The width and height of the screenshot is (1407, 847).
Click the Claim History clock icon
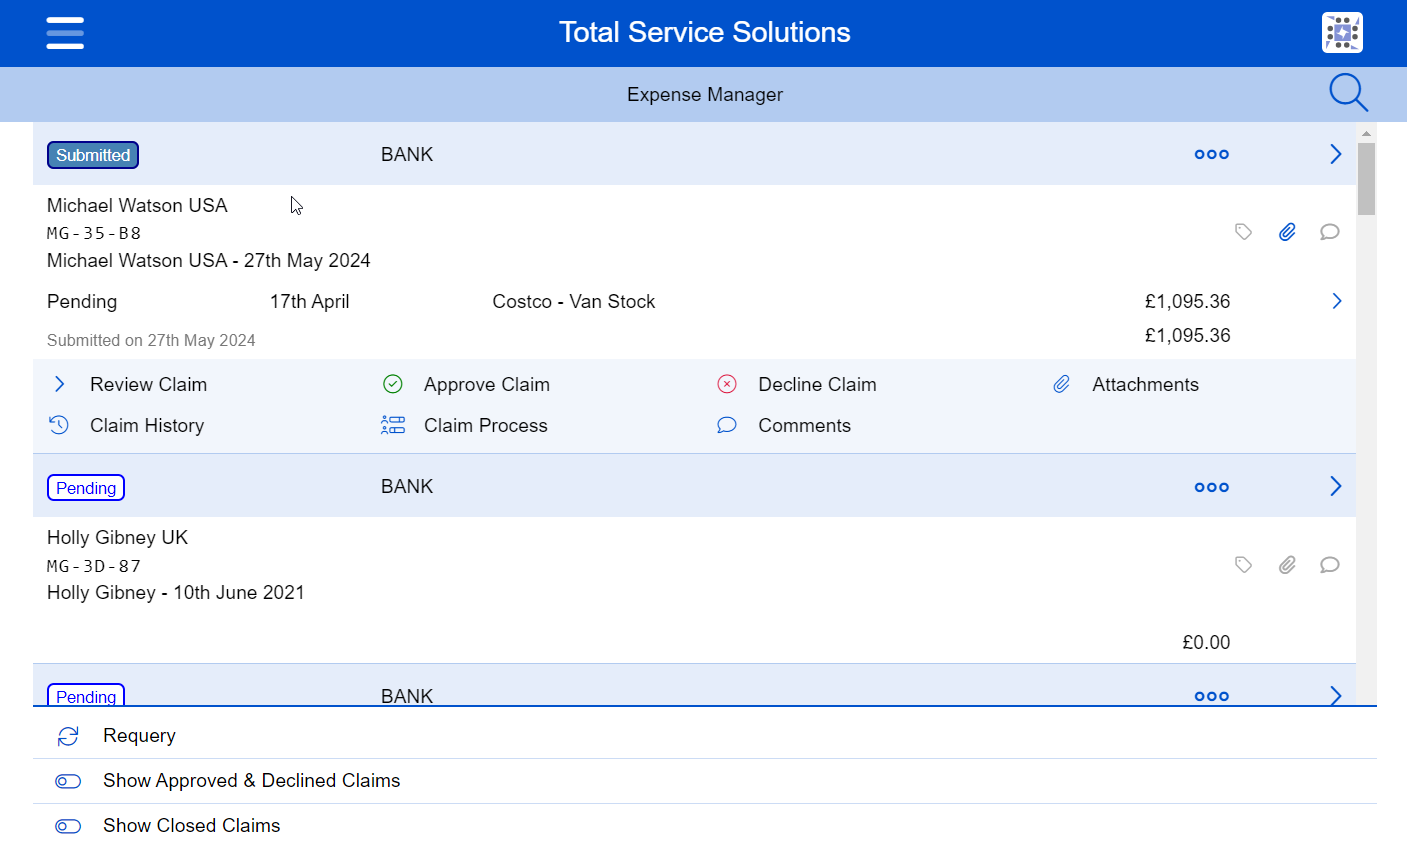point(59,425)
